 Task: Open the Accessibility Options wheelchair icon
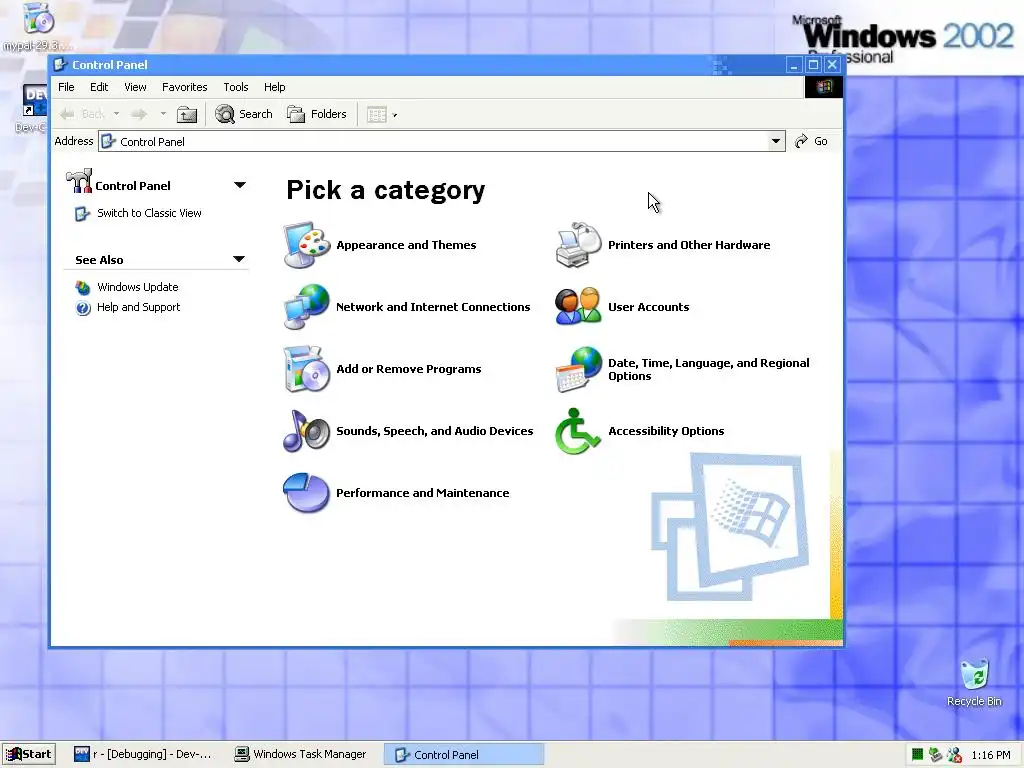point(578,431)
